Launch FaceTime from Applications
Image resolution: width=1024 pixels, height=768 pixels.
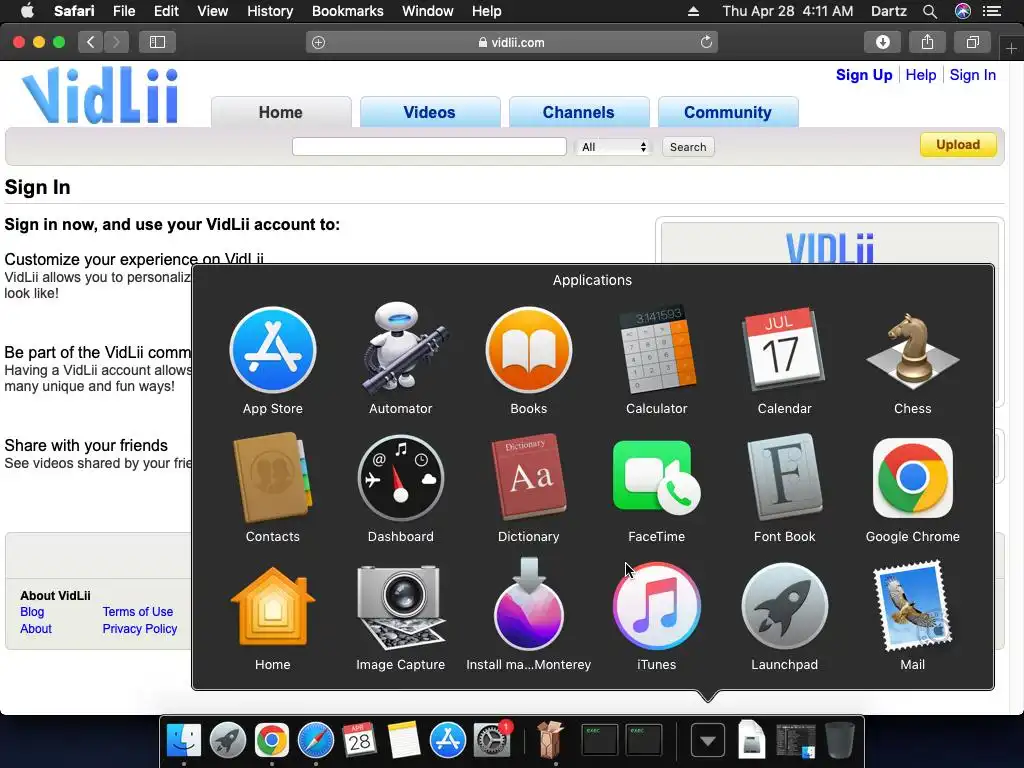click(656, 477)
